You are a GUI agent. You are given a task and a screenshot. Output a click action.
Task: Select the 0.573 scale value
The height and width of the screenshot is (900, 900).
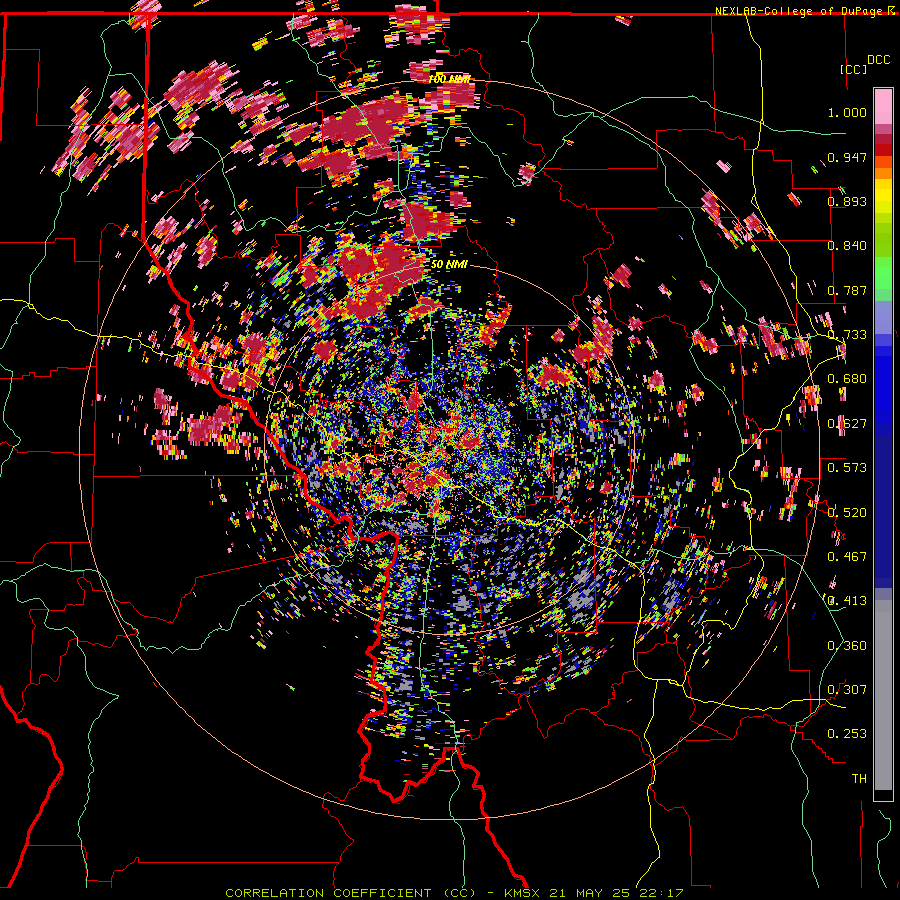(x=847, y=468)
